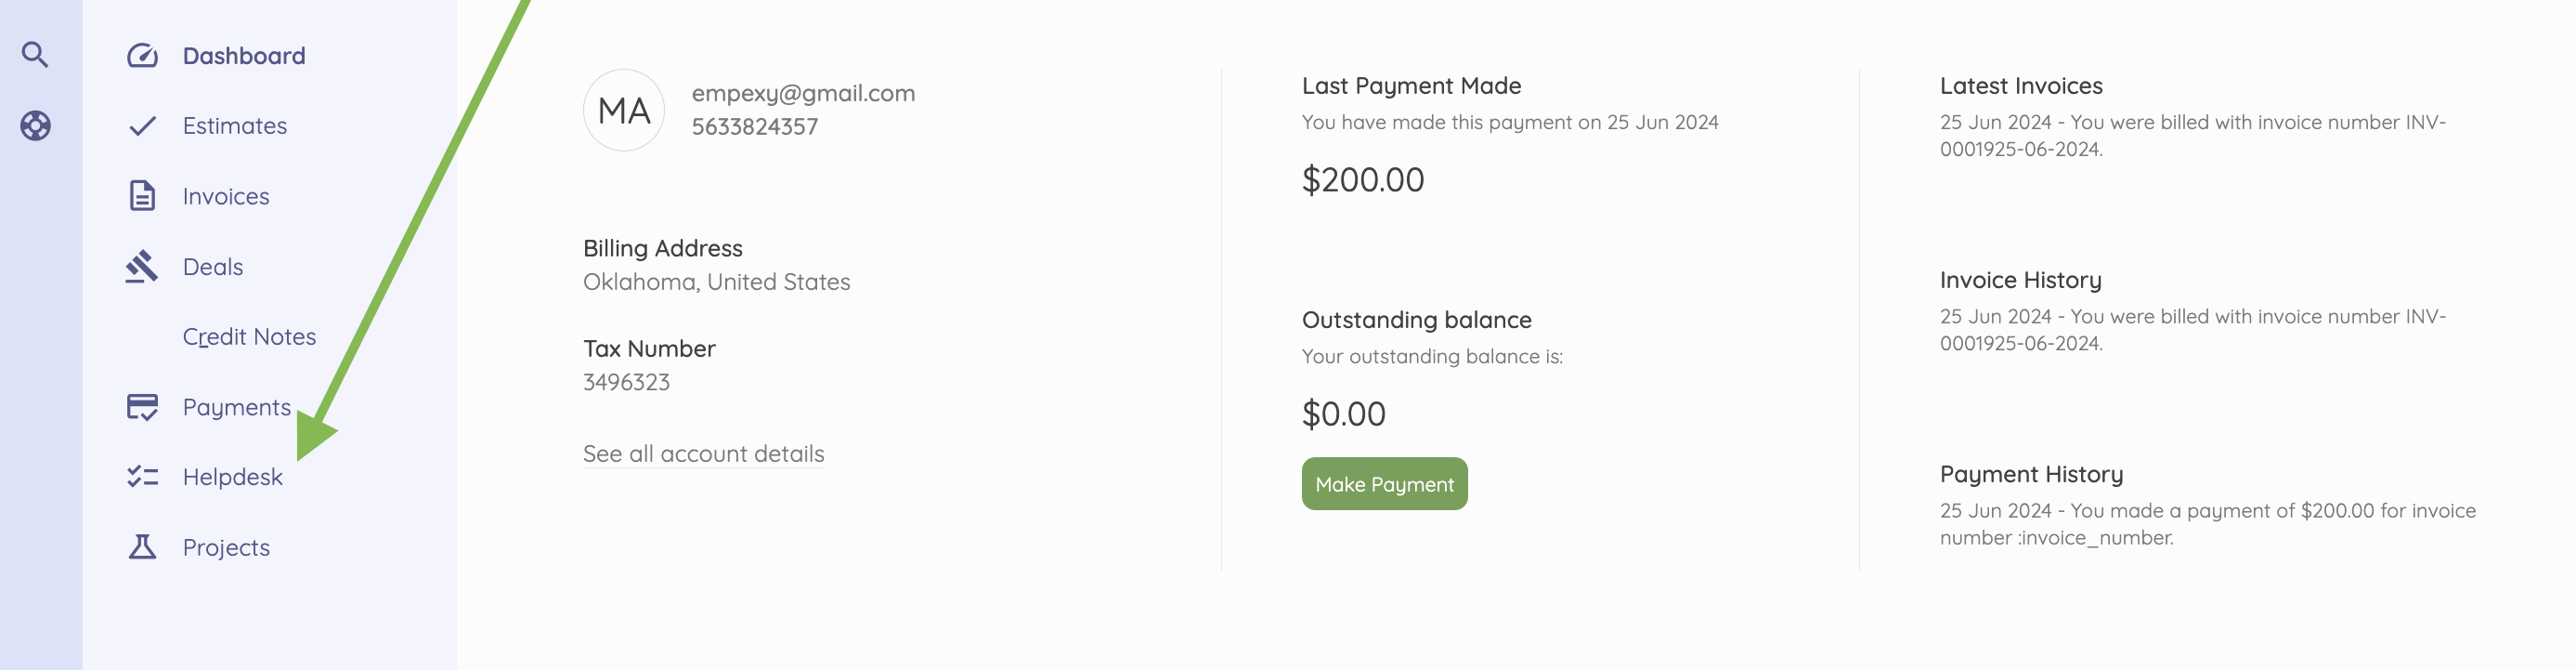Image resolution: width=2576 pixels, height=670 pixels.
Task: Click the Dashboard gauge icon
Action: tap(142, 56)
